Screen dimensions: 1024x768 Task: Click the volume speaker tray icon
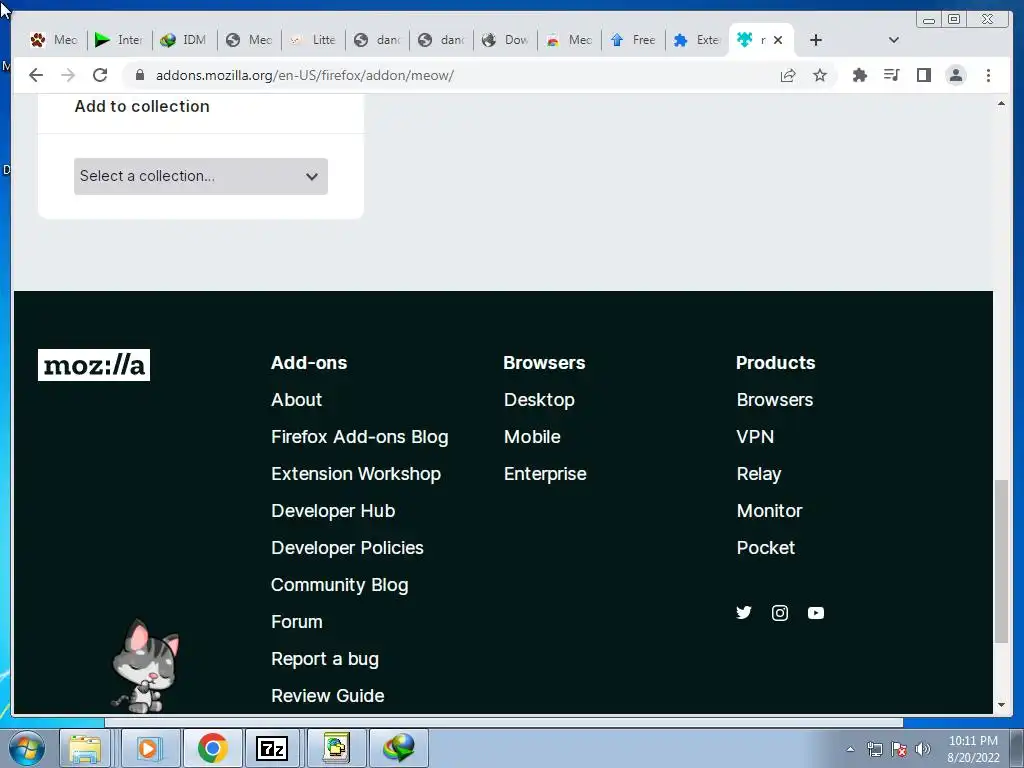923,749
